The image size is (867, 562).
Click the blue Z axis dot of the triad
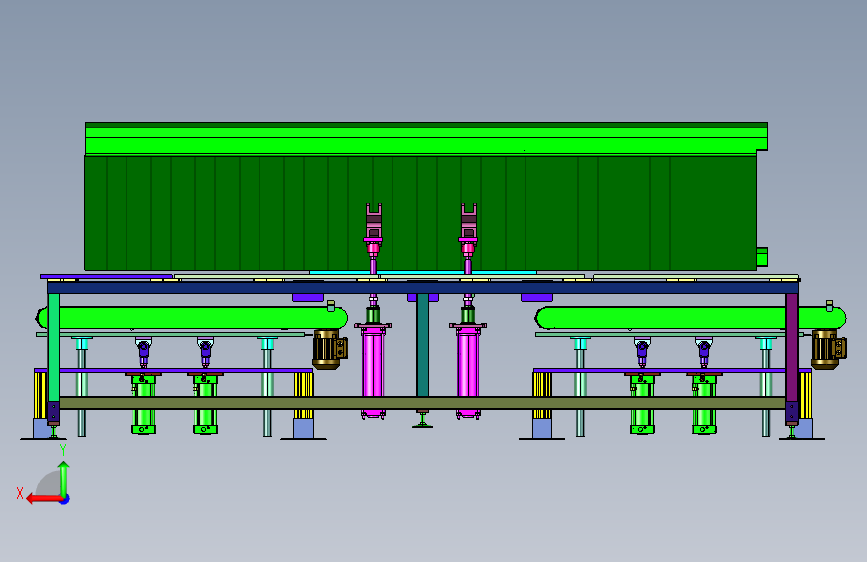(x=65, y=499)
